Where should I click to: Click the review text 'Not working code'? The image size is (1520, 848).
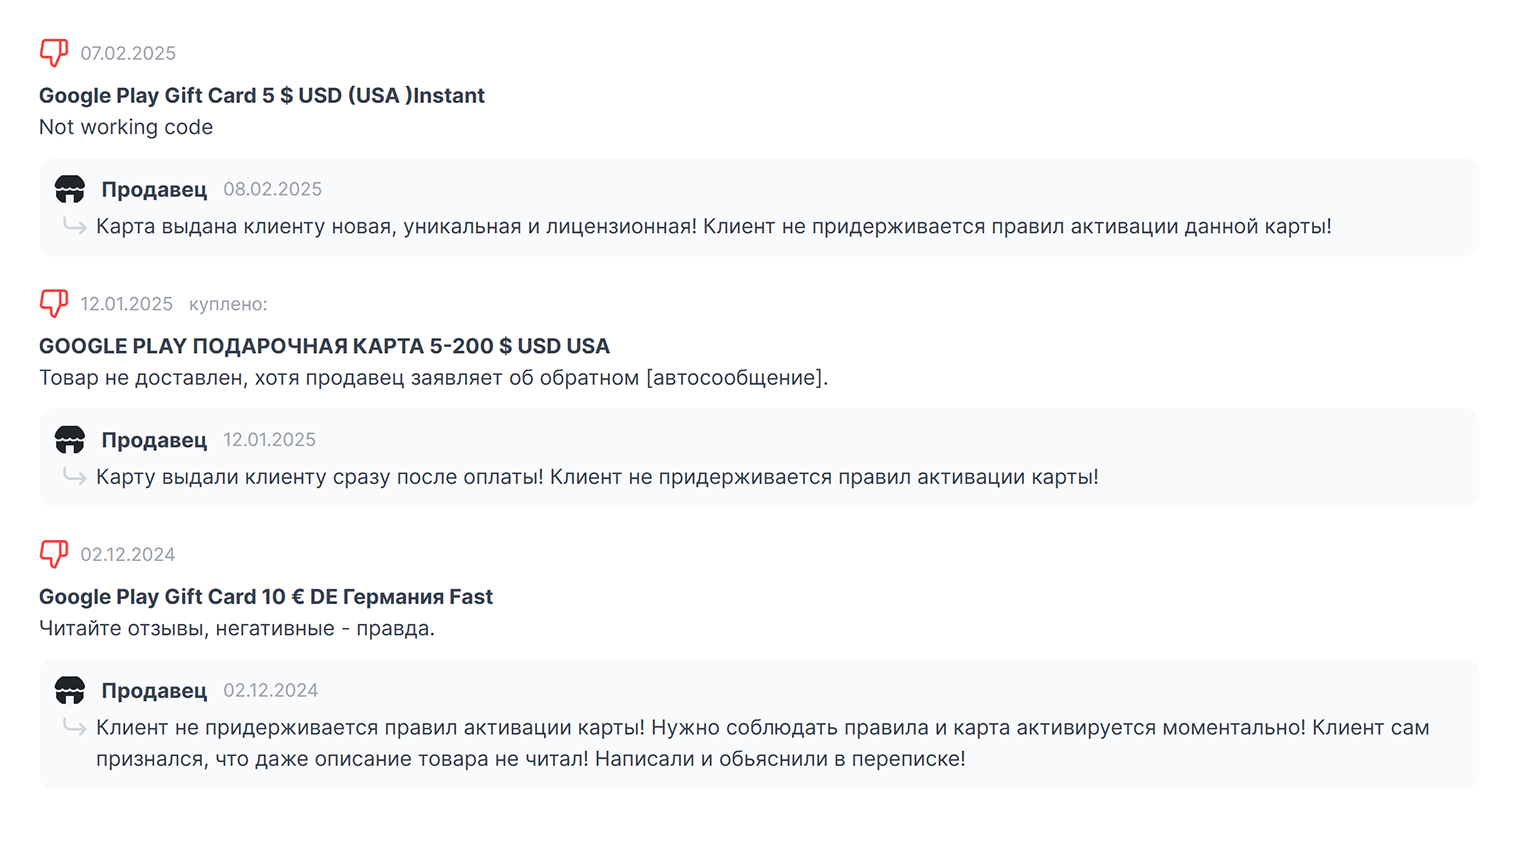pos(126,127)
